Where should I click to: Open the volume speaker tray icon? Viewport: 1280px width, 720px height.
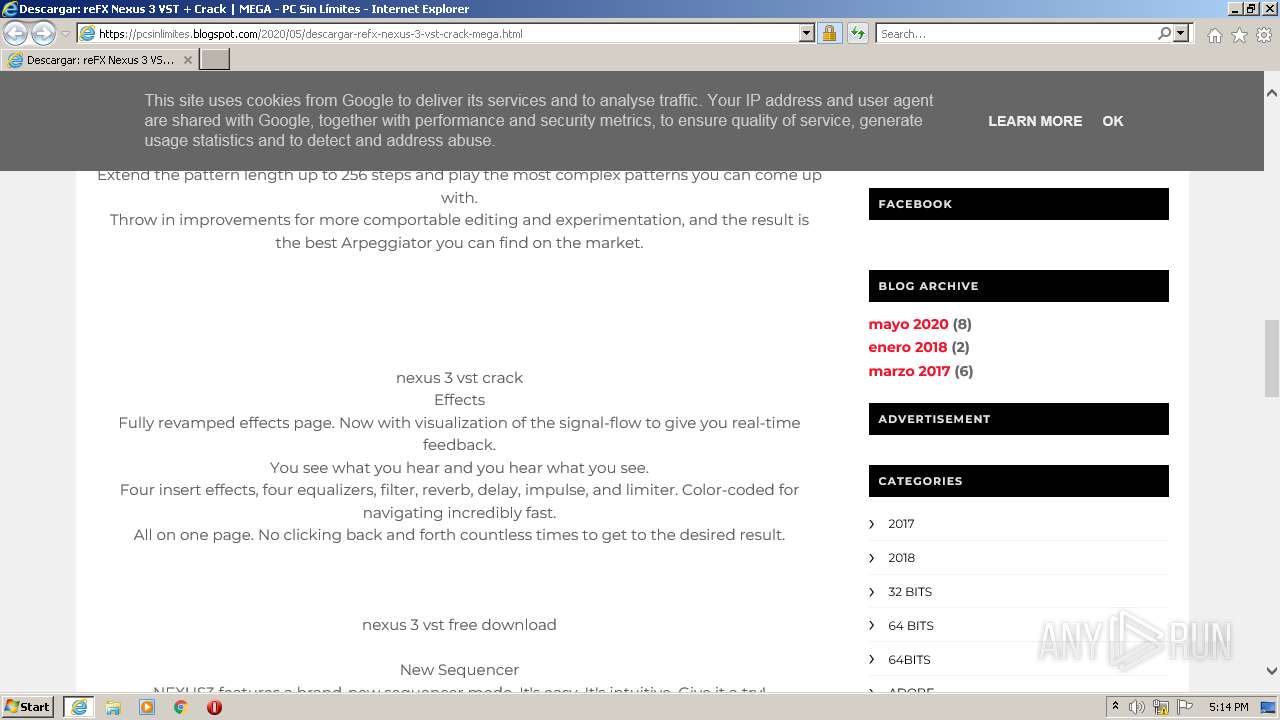(x=1137, y=707)
